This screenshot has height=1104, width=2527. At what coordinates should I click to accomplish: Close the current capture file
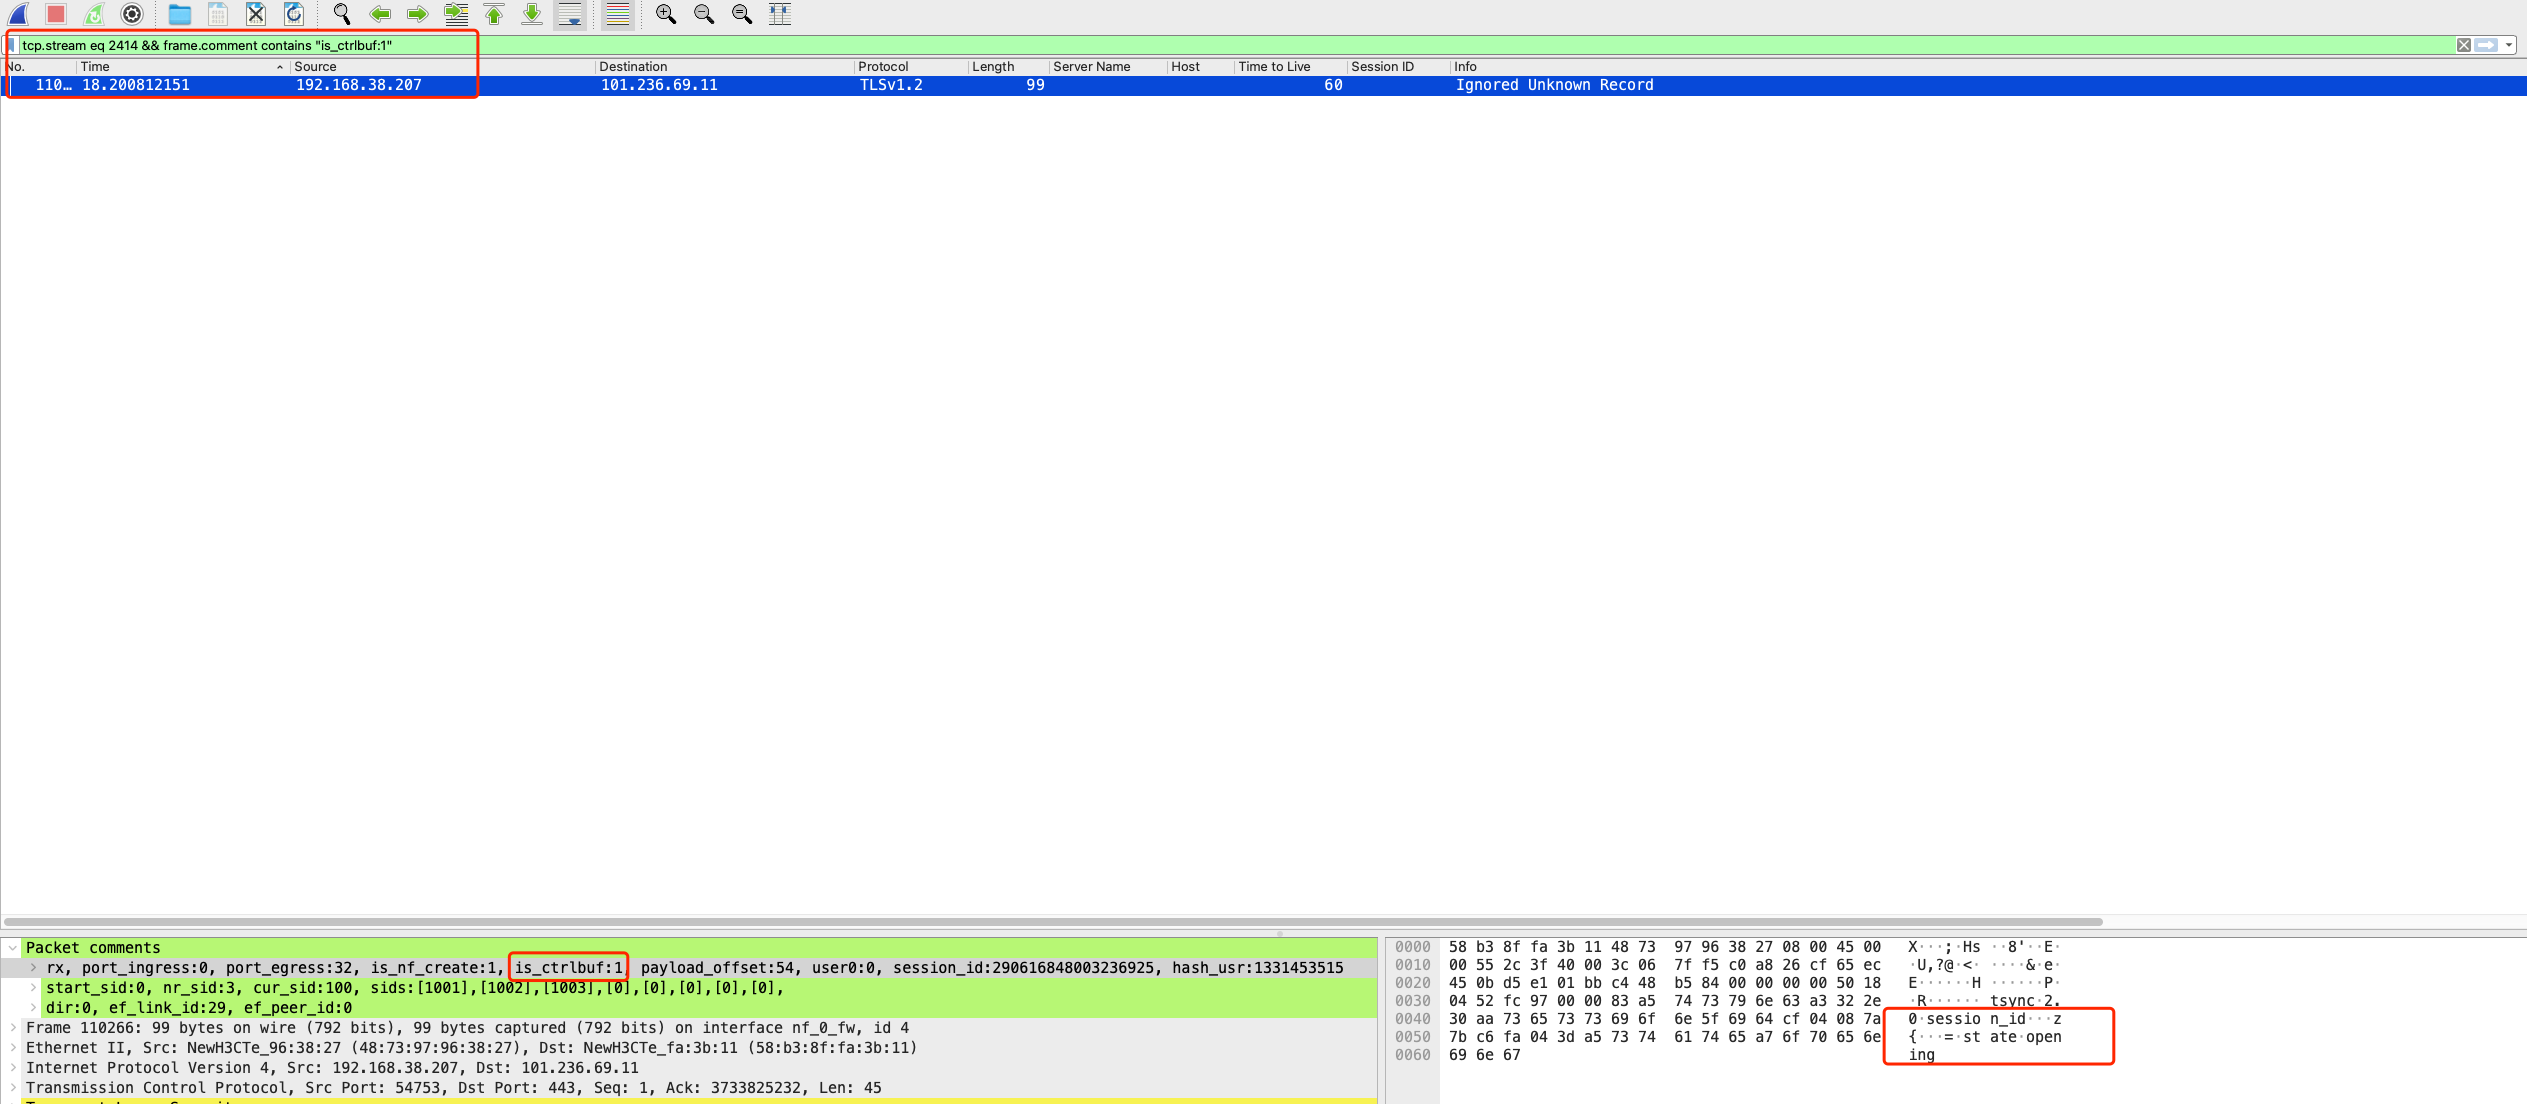pyautogui.click(x=255, y=14)
